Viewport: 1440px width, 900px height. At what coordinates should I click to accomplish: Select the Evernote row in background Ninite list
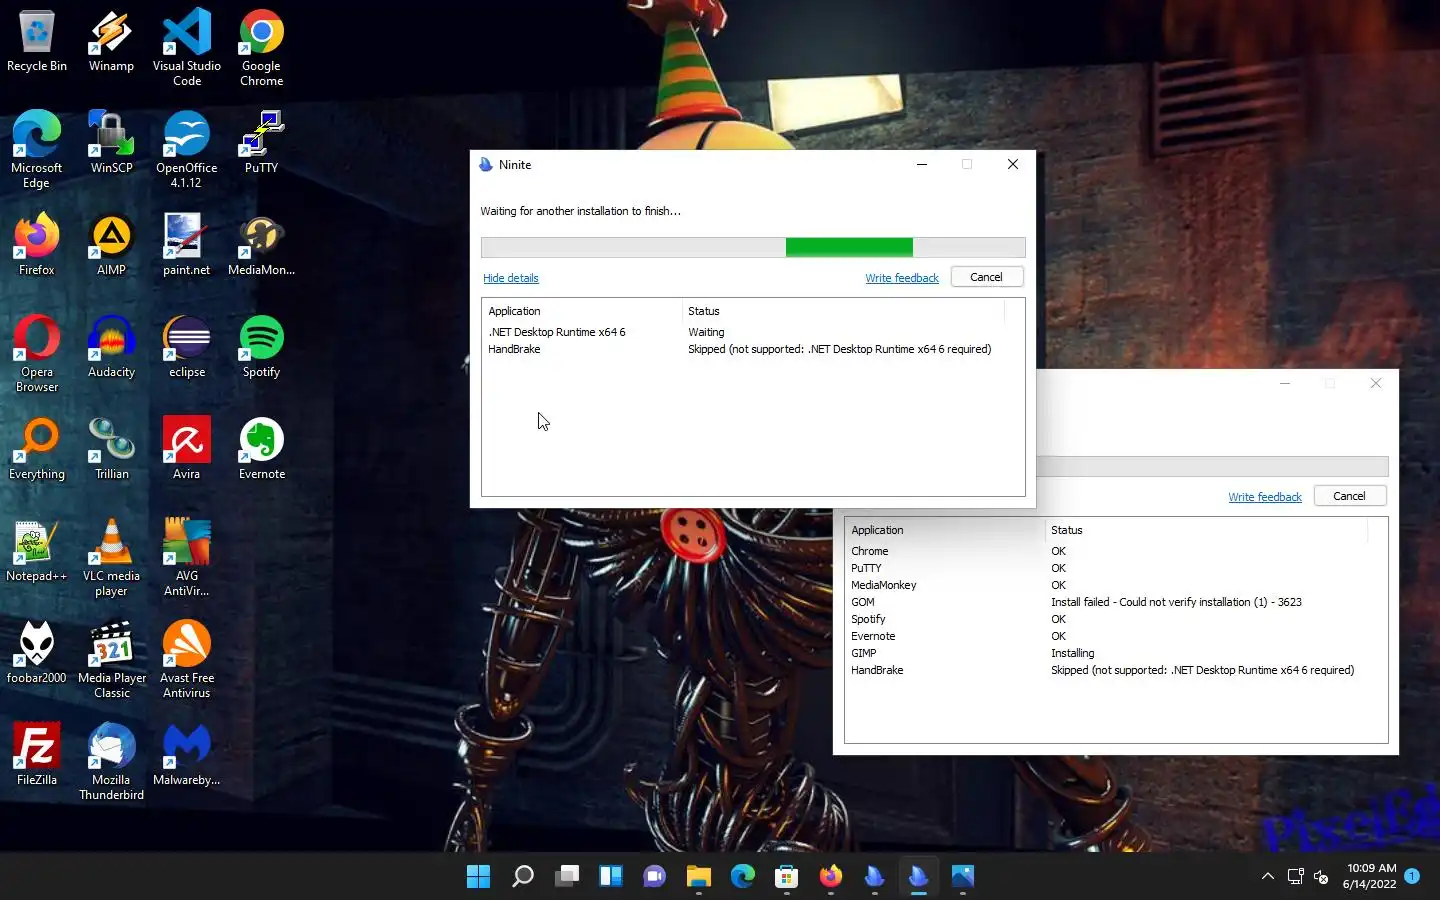pos(1115,636)
